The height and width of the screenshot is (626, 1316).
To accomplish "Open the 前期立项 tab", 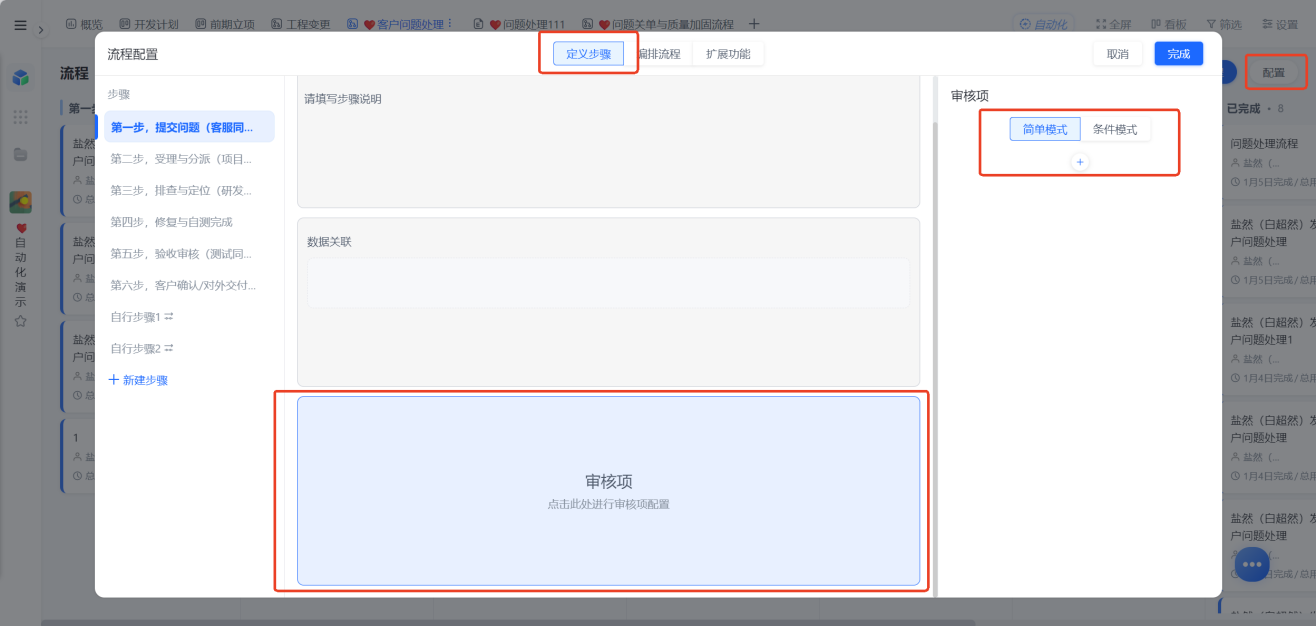I will coord(225,24).
